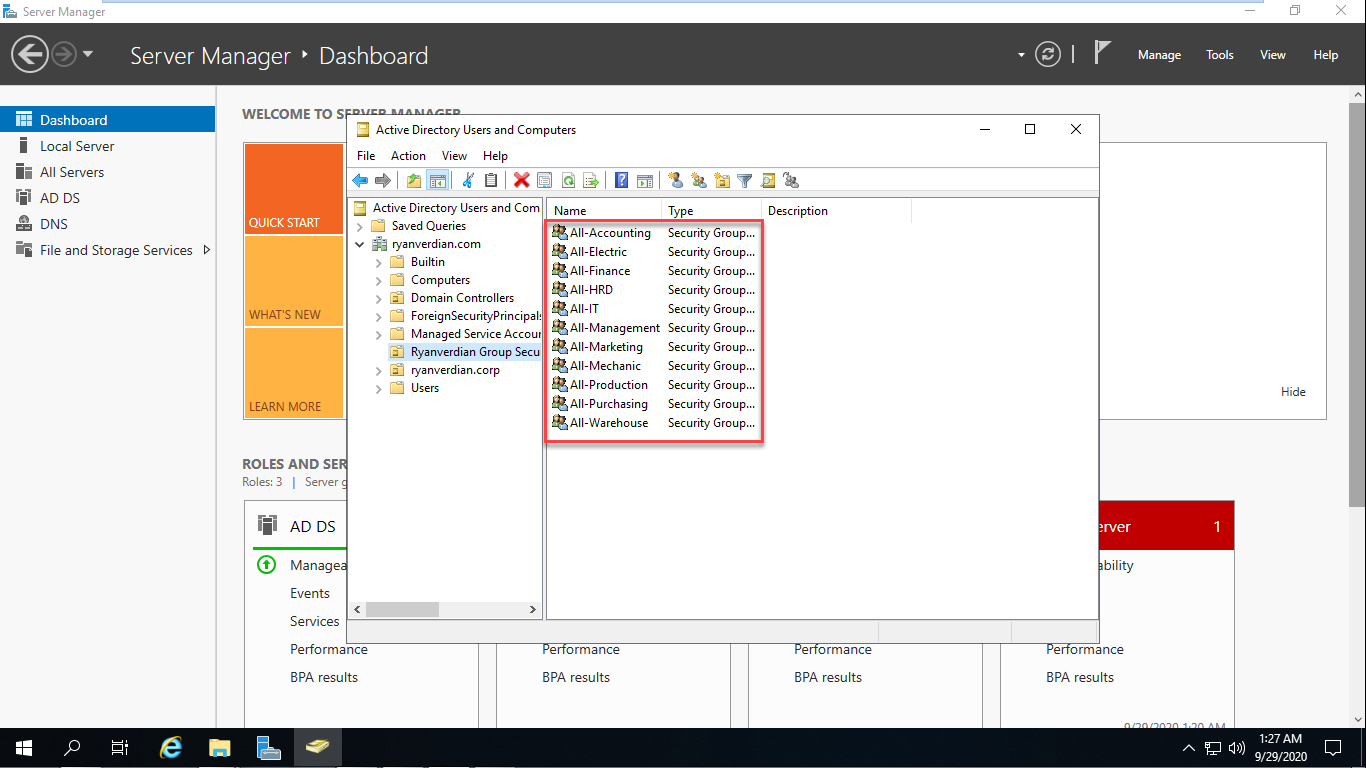
Task: Click the QUICK START tile
Action: (294, 189)
